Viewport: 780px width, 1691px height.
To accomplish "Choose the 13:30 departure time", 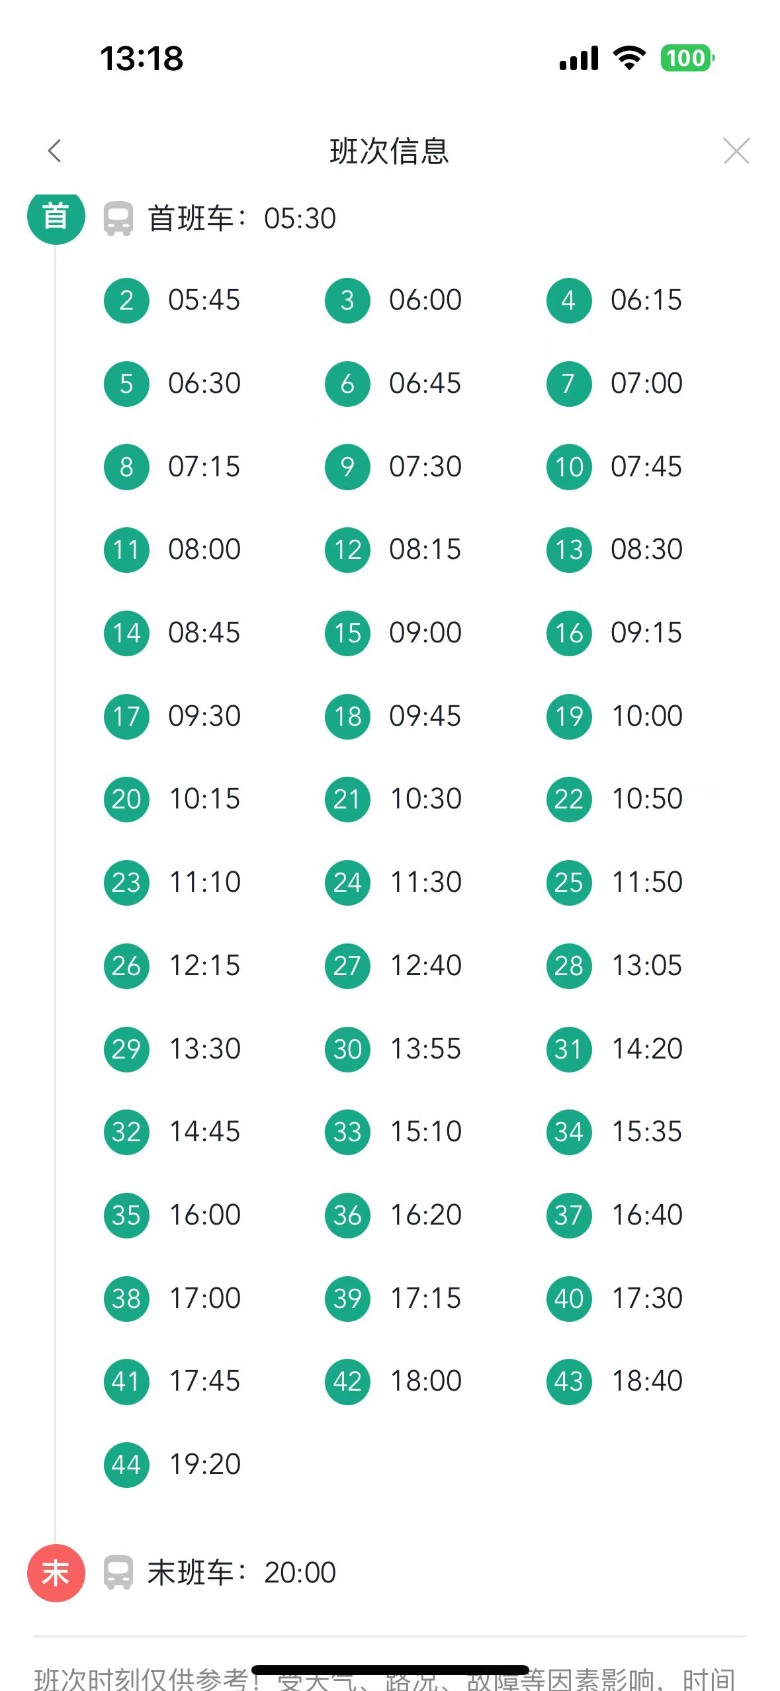I will pos(205,1048).
